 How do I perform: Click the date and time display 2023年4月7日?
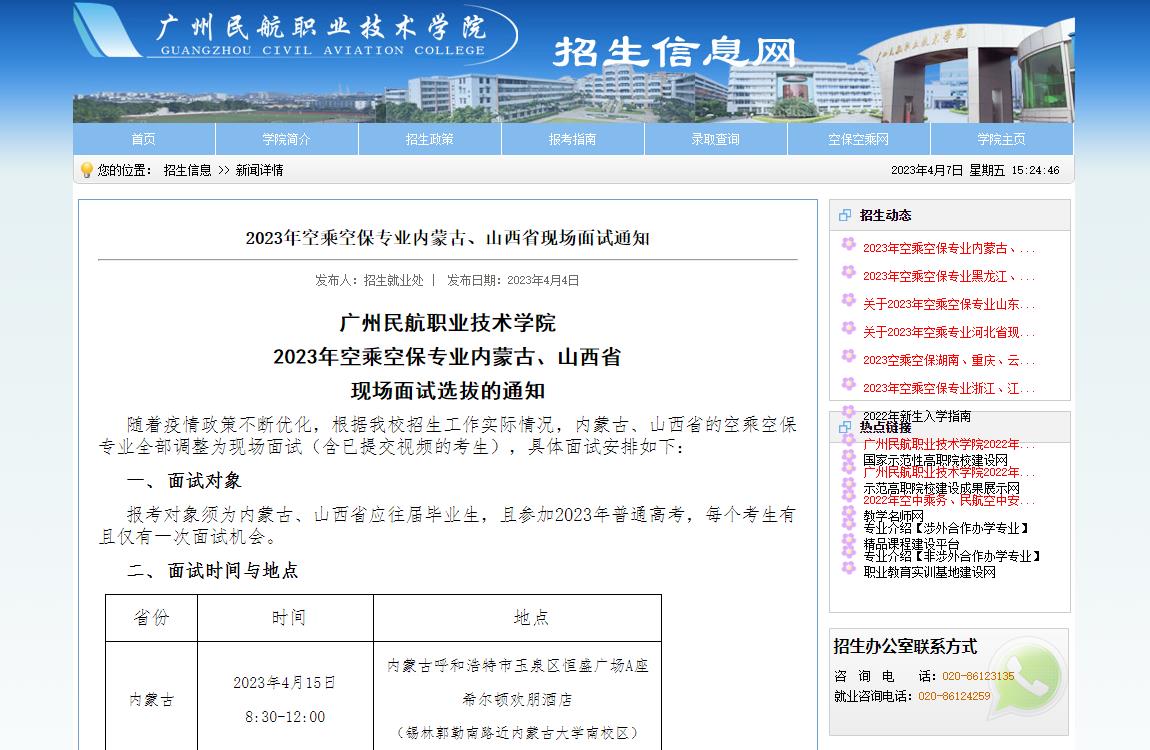[x=975, y=170]
